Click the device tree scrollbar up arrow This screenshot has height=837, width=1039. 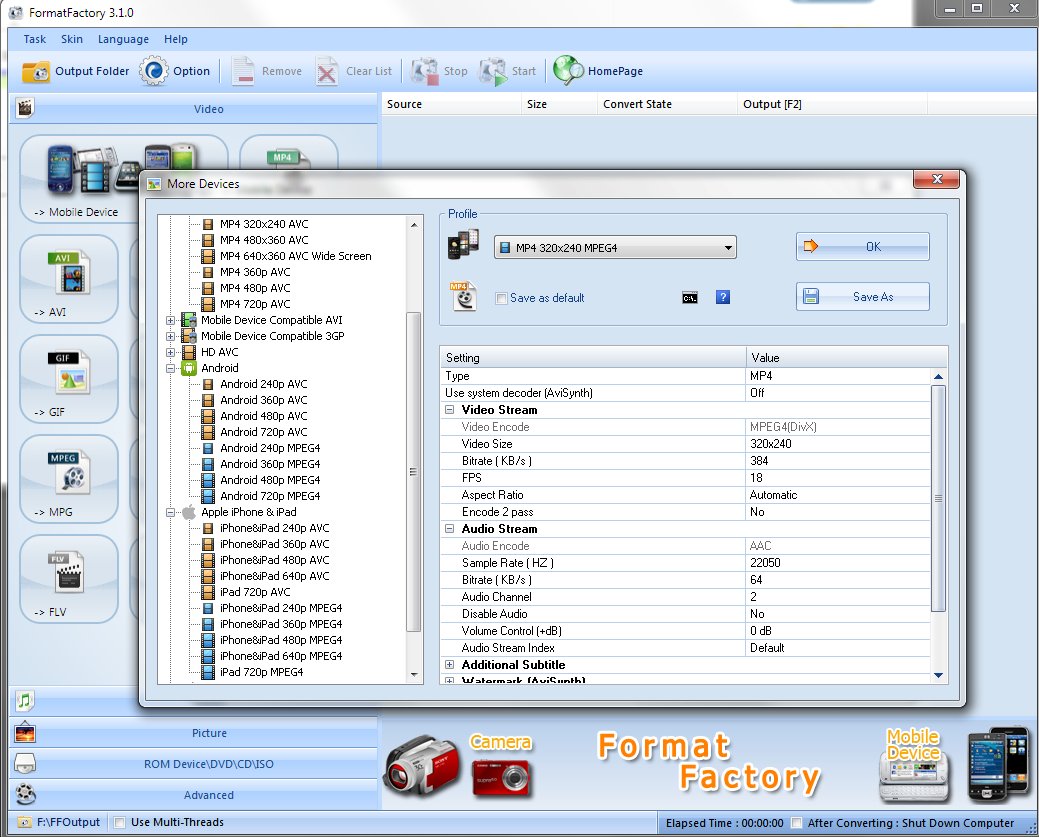[x=413, y=225]
